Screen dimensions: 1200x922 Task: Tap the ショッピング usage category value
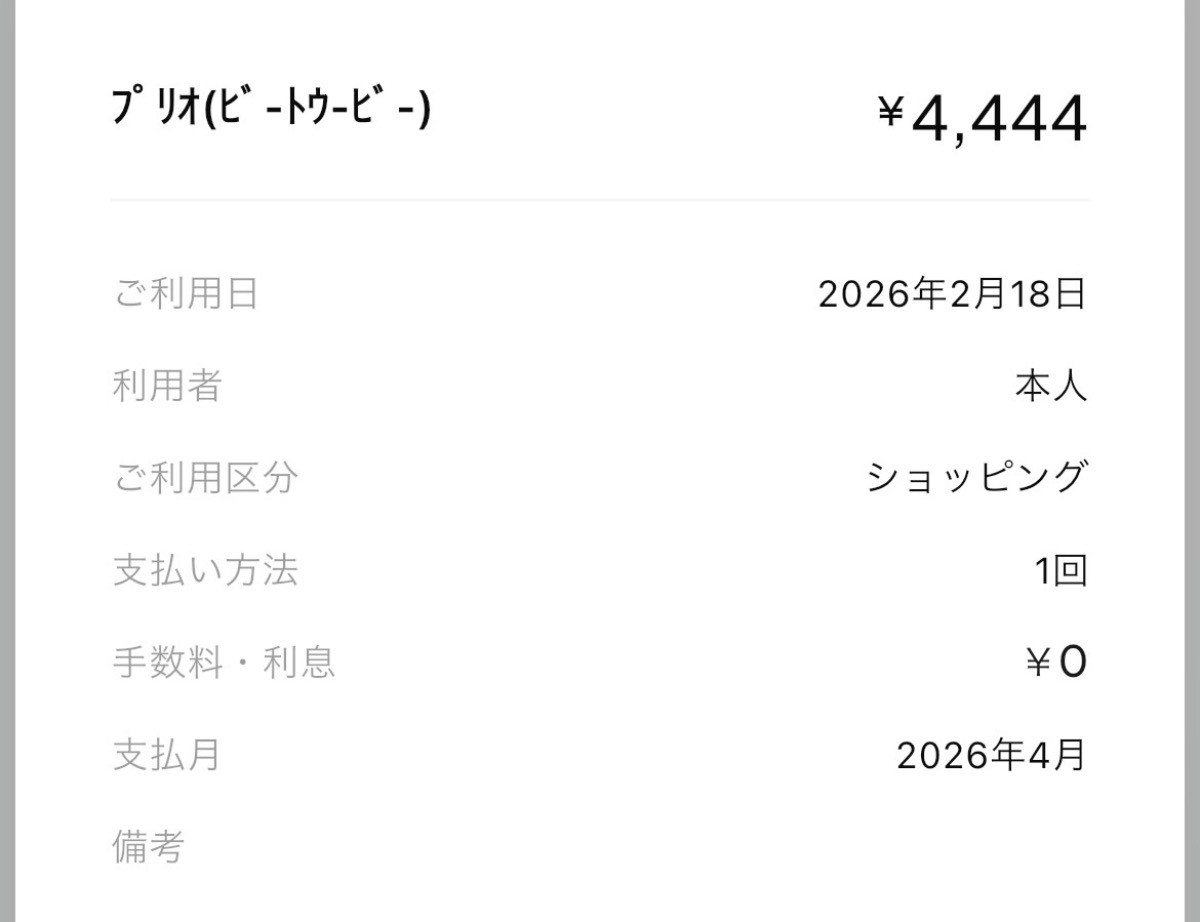(975, 478)
